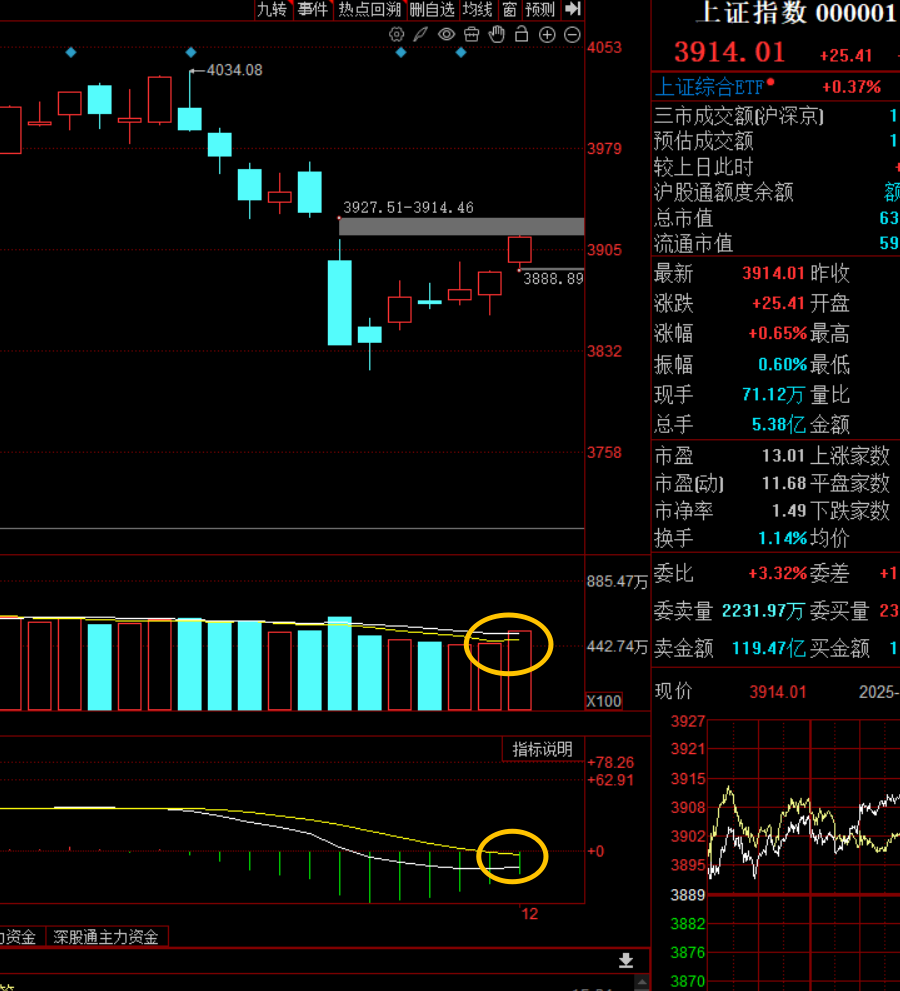Click the gray 3927.51-3914.46 gap zone

coord(461,226)
